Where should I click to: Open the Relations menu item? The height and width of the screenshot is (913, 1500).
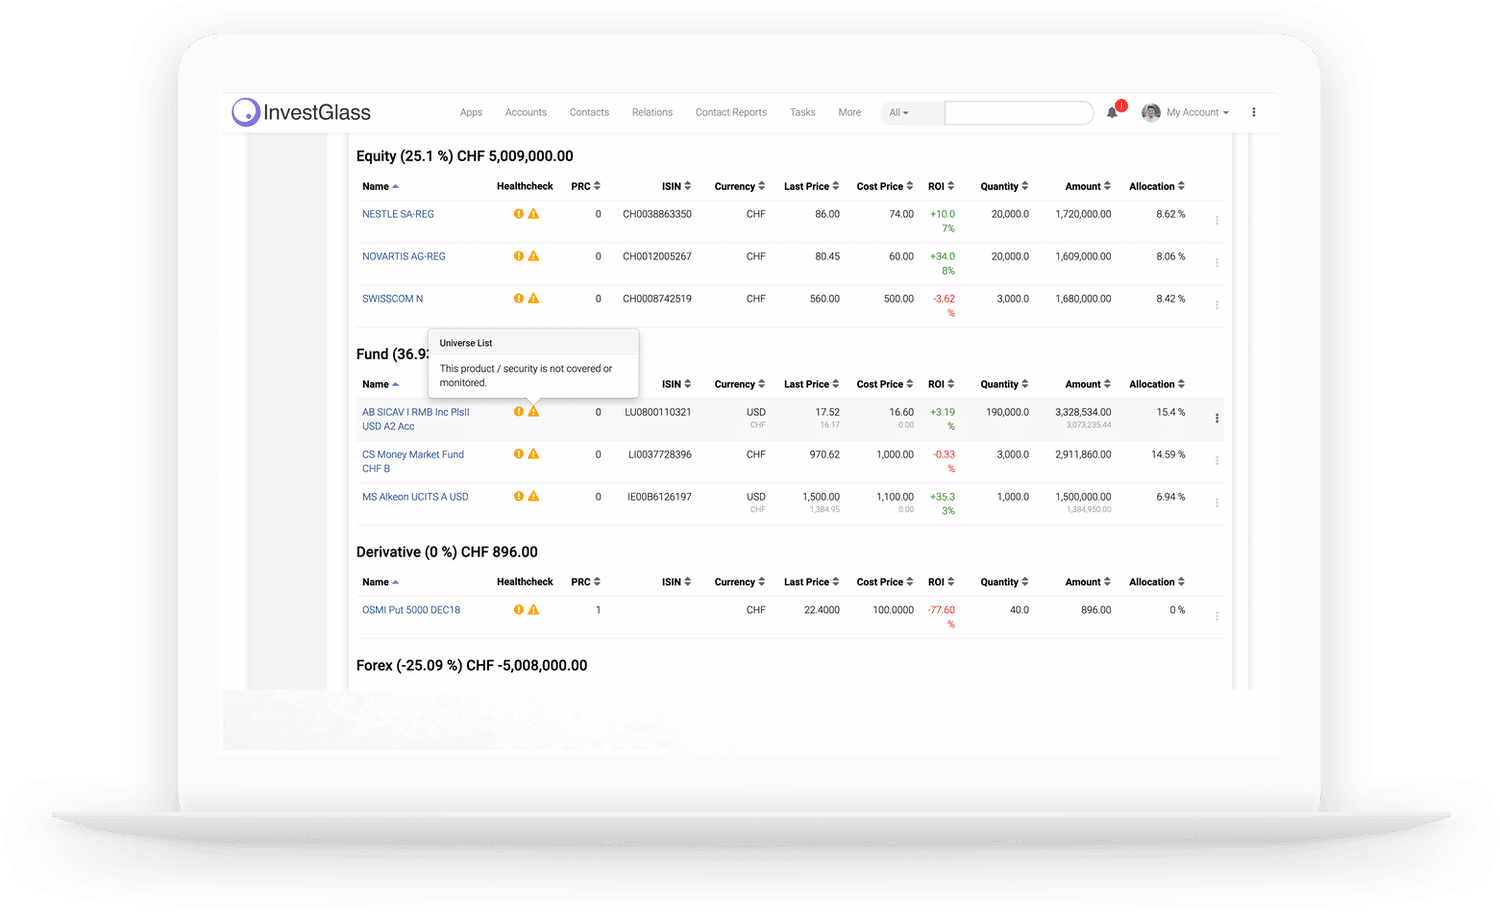pos(652,112)
